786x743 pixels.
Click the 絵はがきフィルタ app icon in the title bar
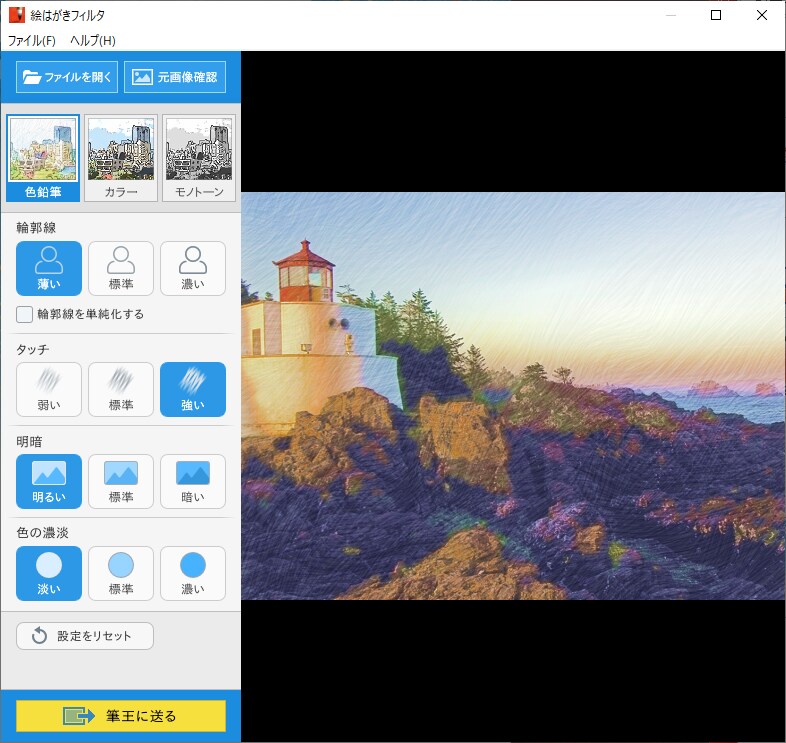[x=17, y=15]
